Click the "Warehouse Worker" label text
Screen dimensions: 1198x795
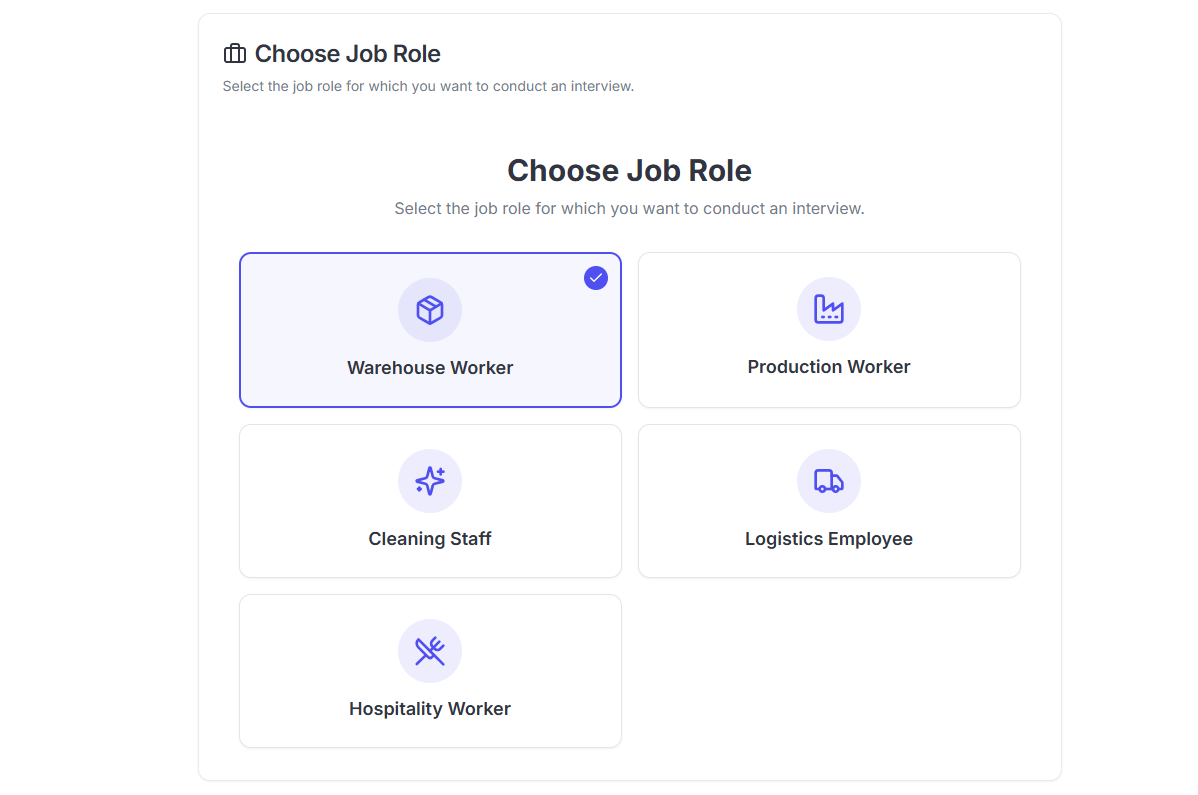pos(430,368)
